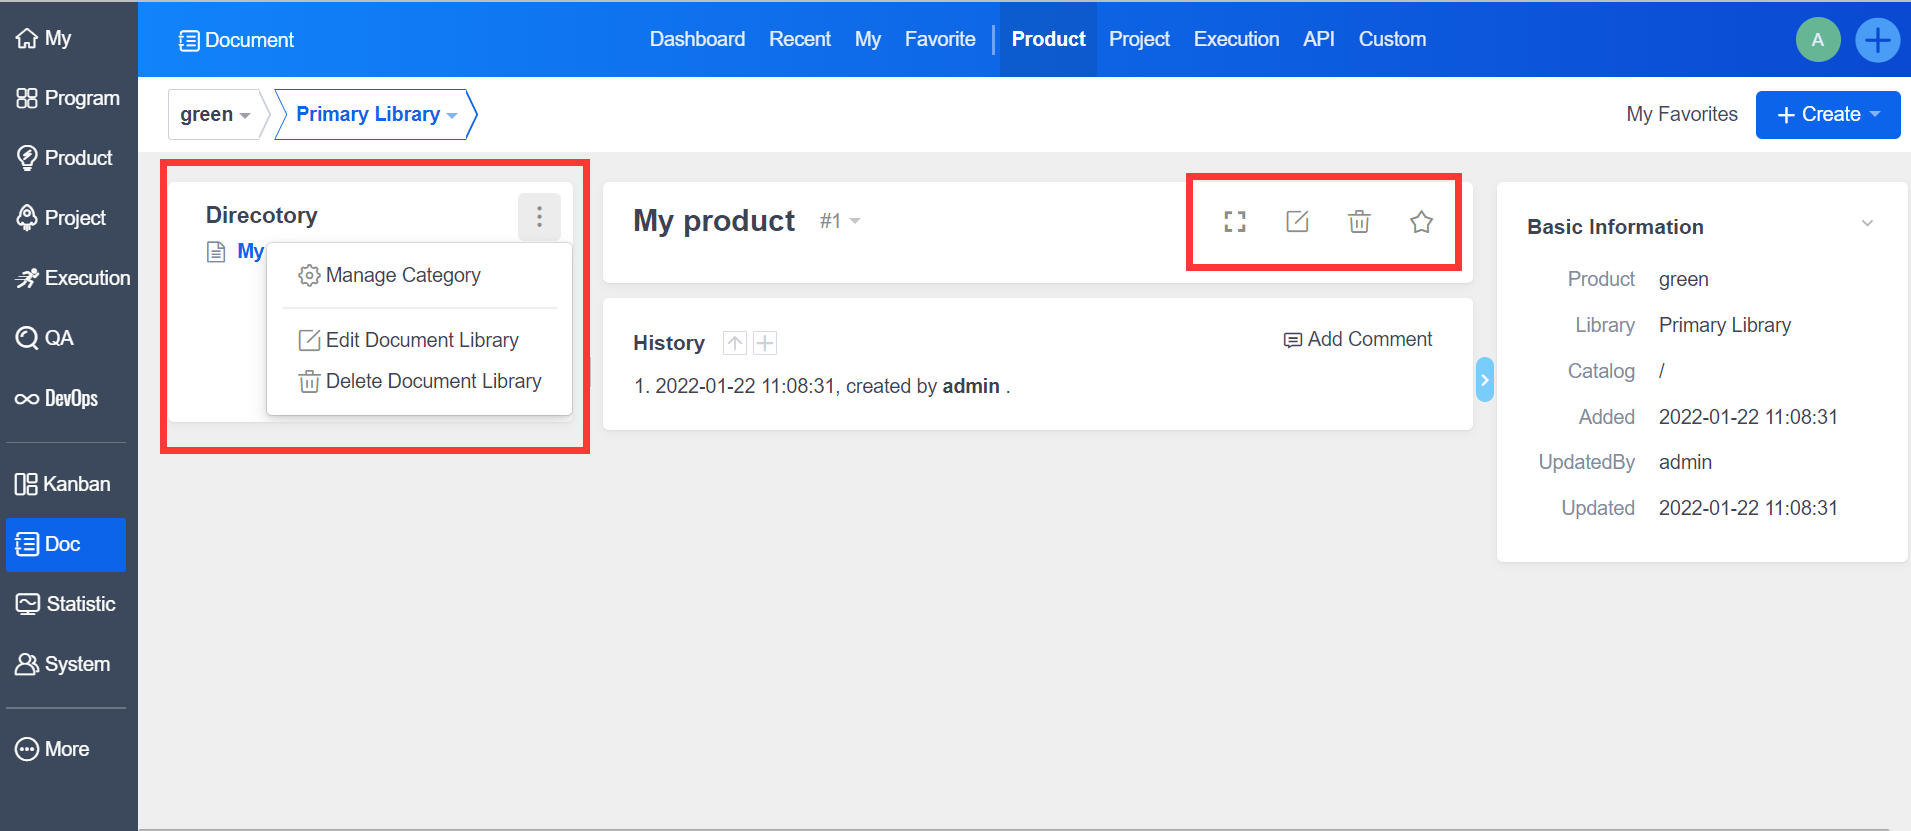The height and width of the screenshot is (831, 1911).
Task: Open My Favorites
Action: click(x=1681, y=115)
